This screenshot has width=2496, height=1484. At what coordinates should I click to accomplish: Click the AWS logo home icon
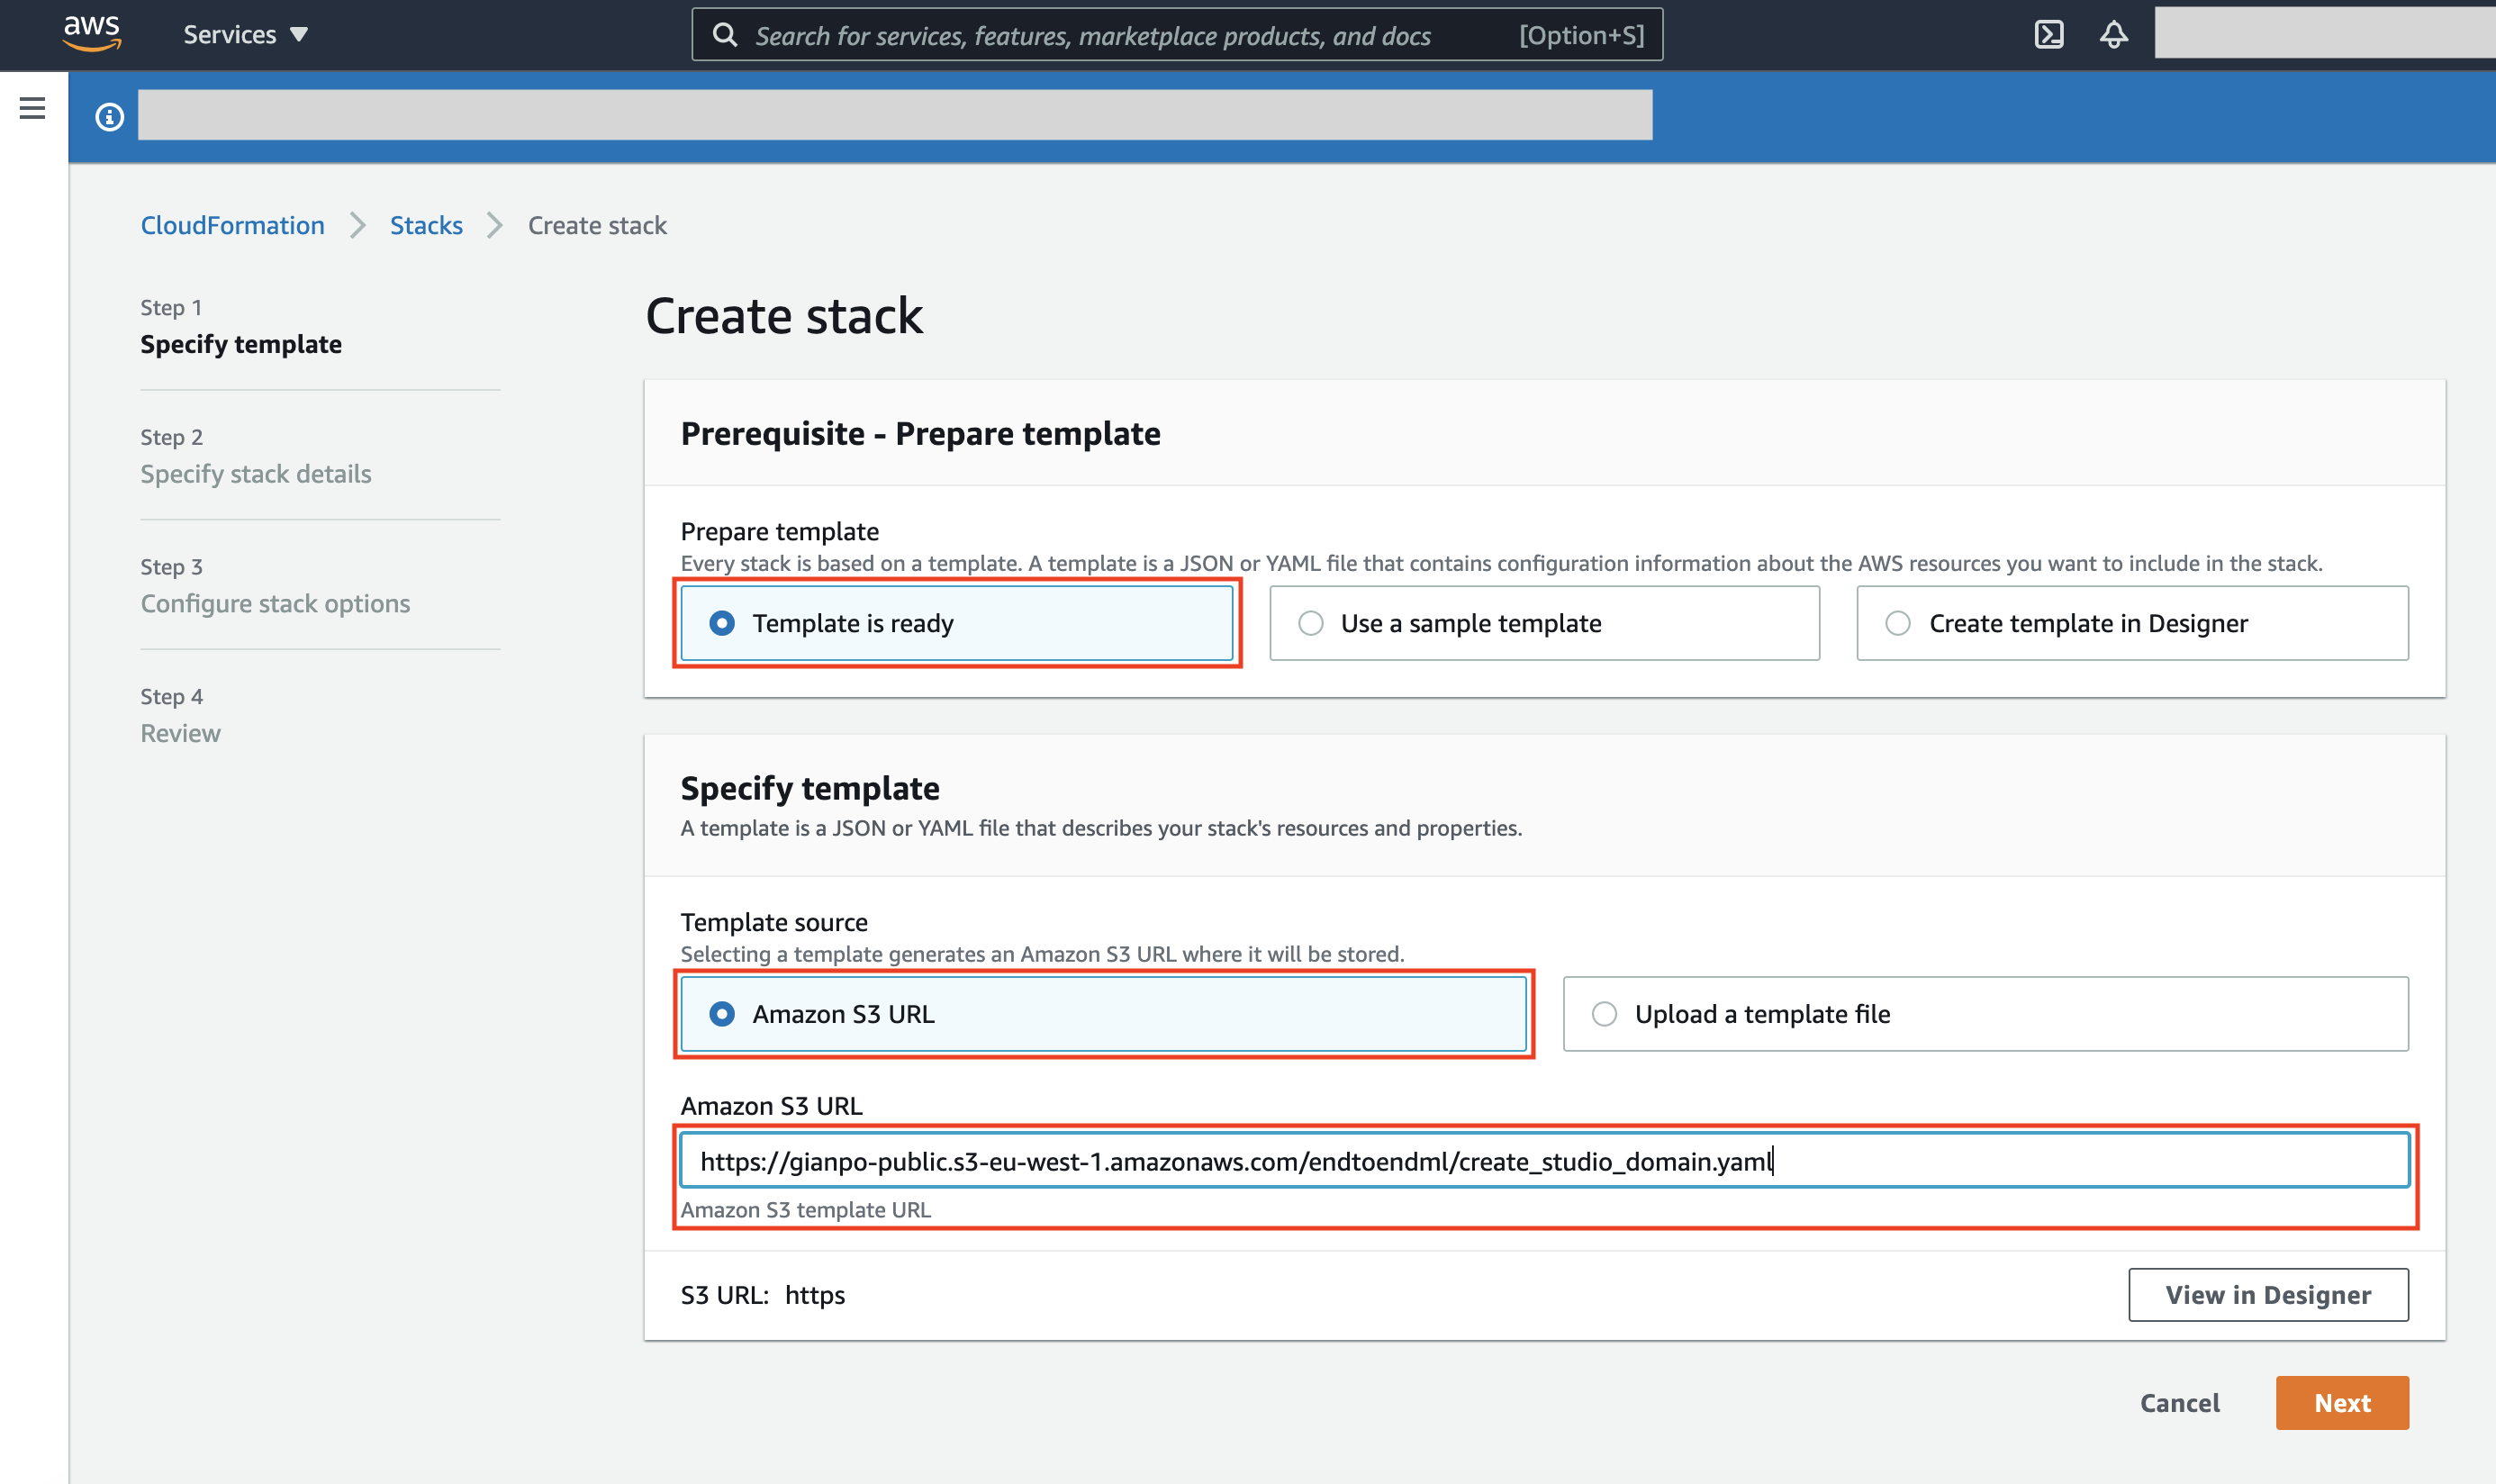(x=92, y=33)
